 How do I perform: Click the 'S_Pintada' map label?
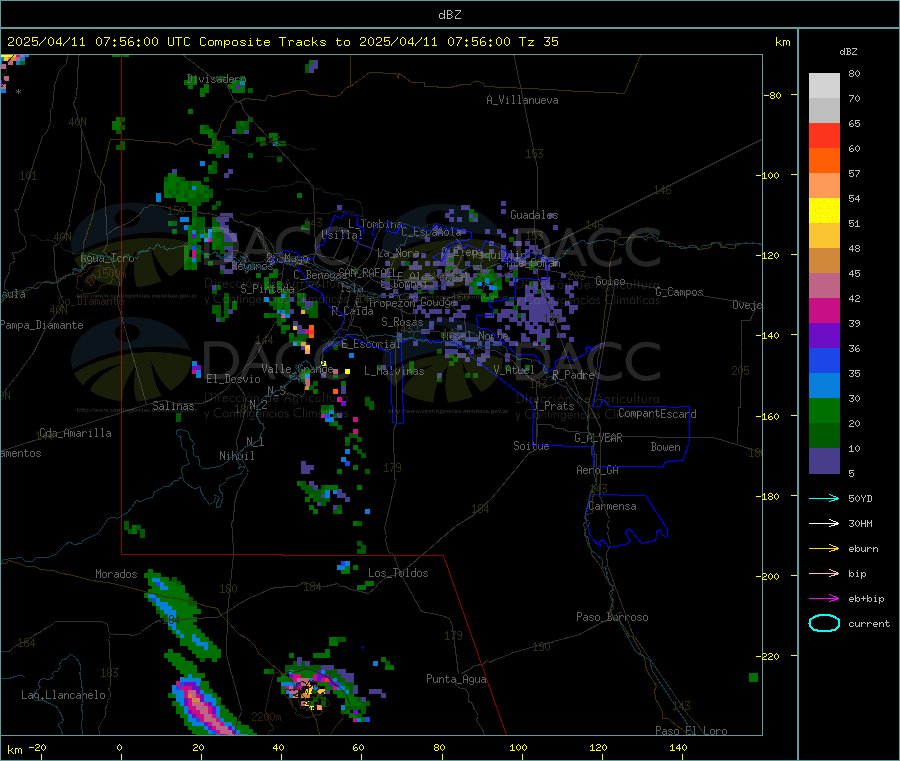point(267,289)
